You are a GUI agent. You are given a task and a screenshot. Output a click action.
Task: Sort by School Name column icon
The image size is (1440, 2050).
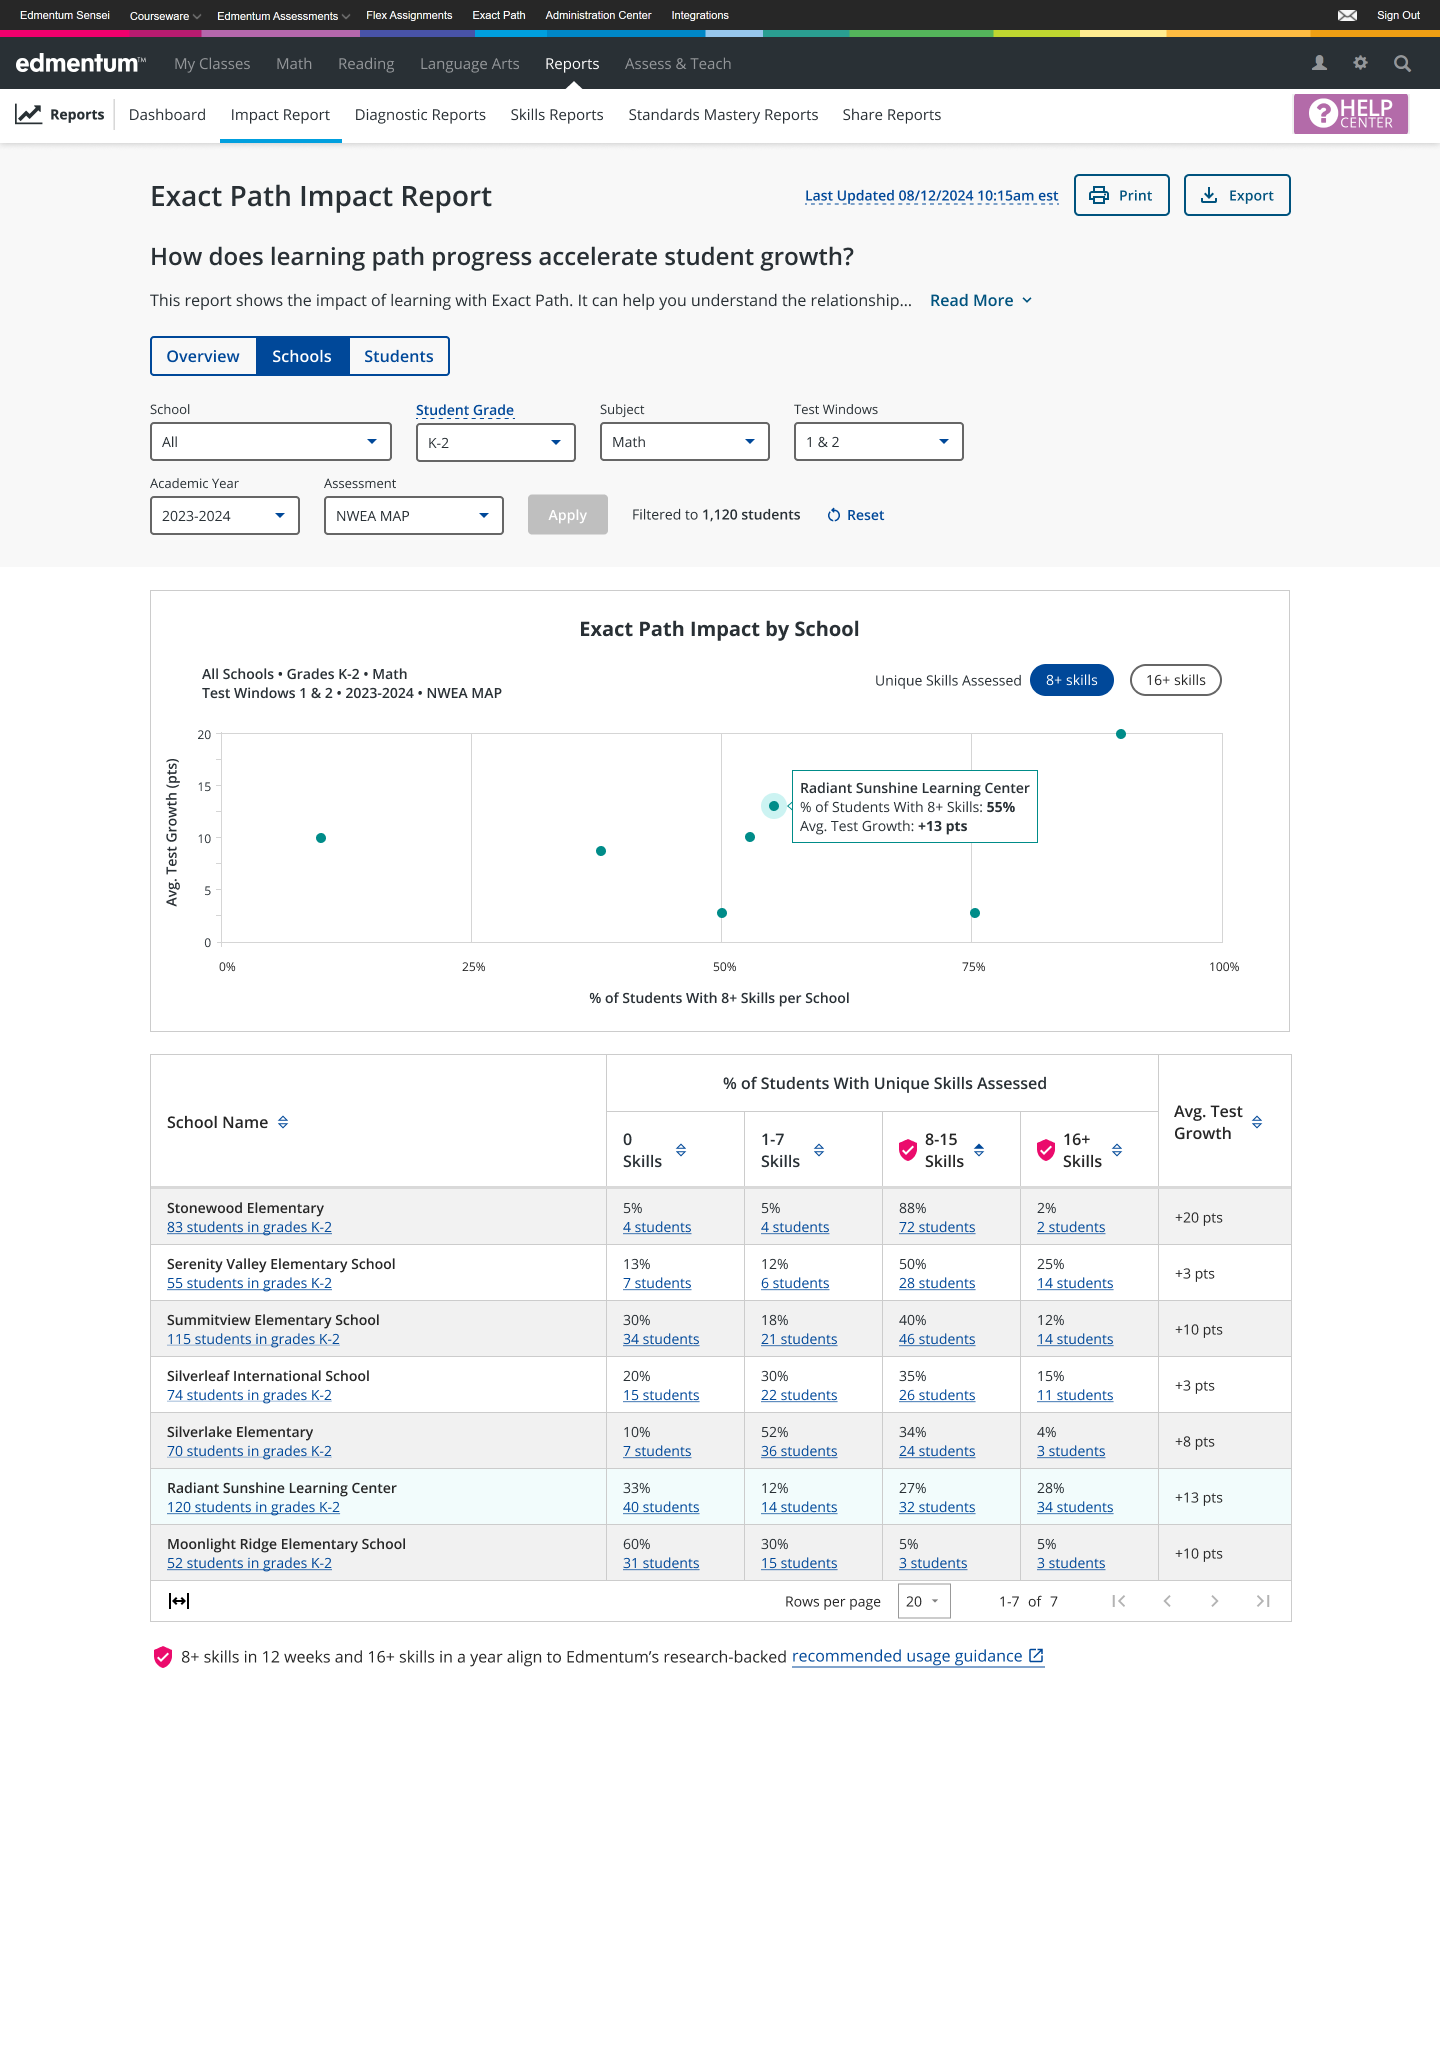283,1122
